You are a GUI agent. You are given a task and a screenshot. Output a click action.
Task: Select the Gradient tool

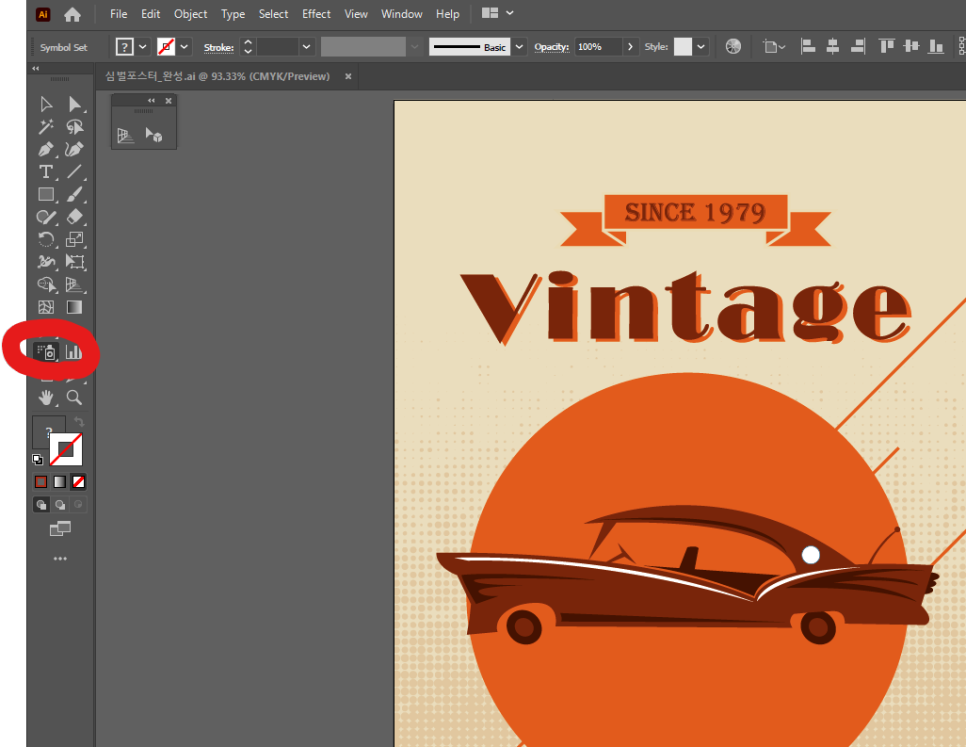(x=75, y=307)
